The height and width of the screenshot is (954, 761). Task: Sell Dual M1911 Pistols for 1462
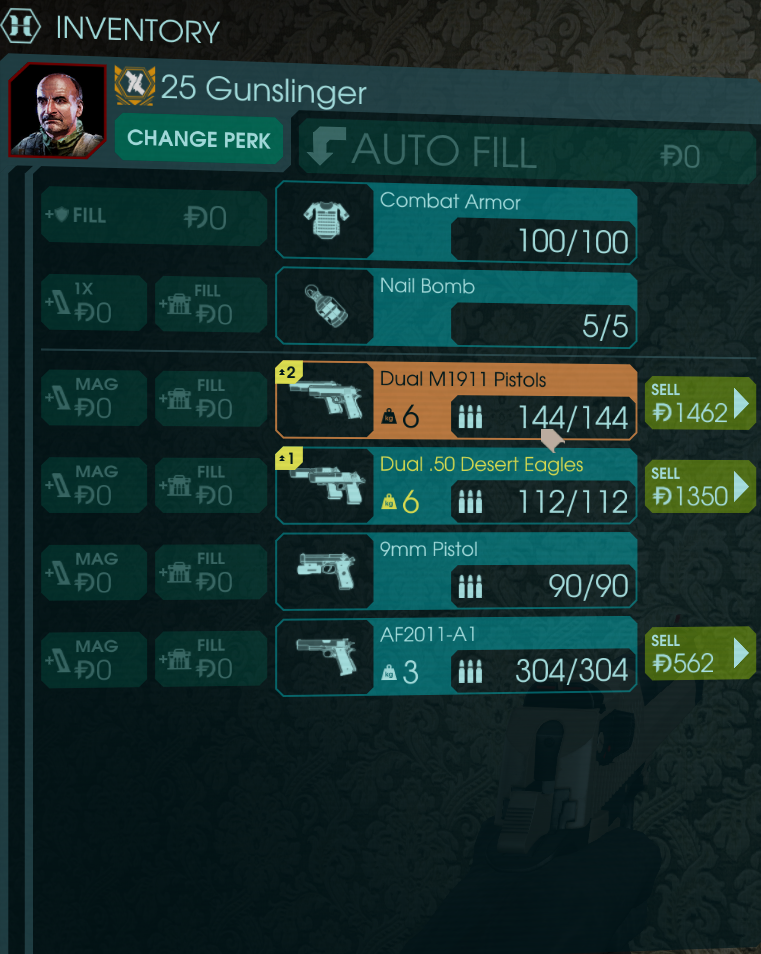(700, 403)
